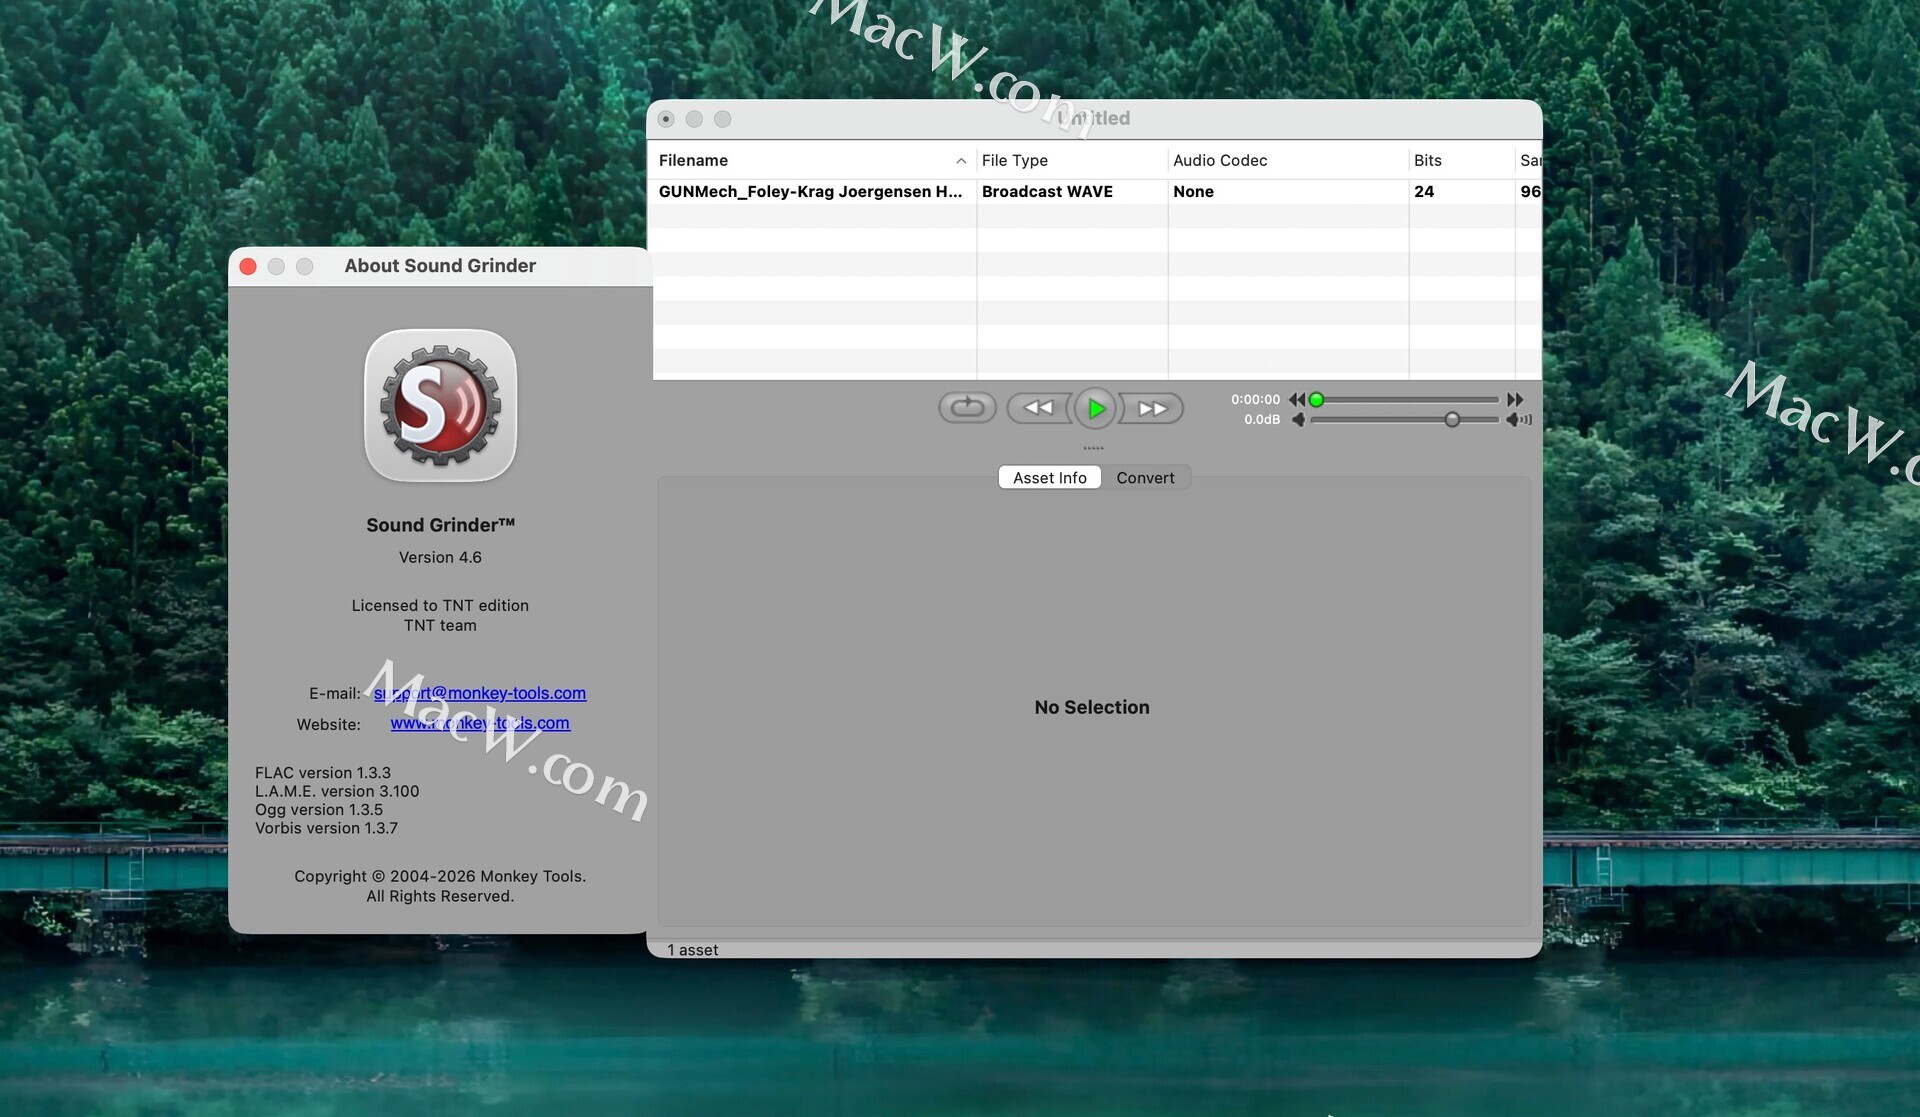Click the low-volume speaker icon
Image resolution: width=1920 pixels, height=1117 pixels.
coord(1298,420)
